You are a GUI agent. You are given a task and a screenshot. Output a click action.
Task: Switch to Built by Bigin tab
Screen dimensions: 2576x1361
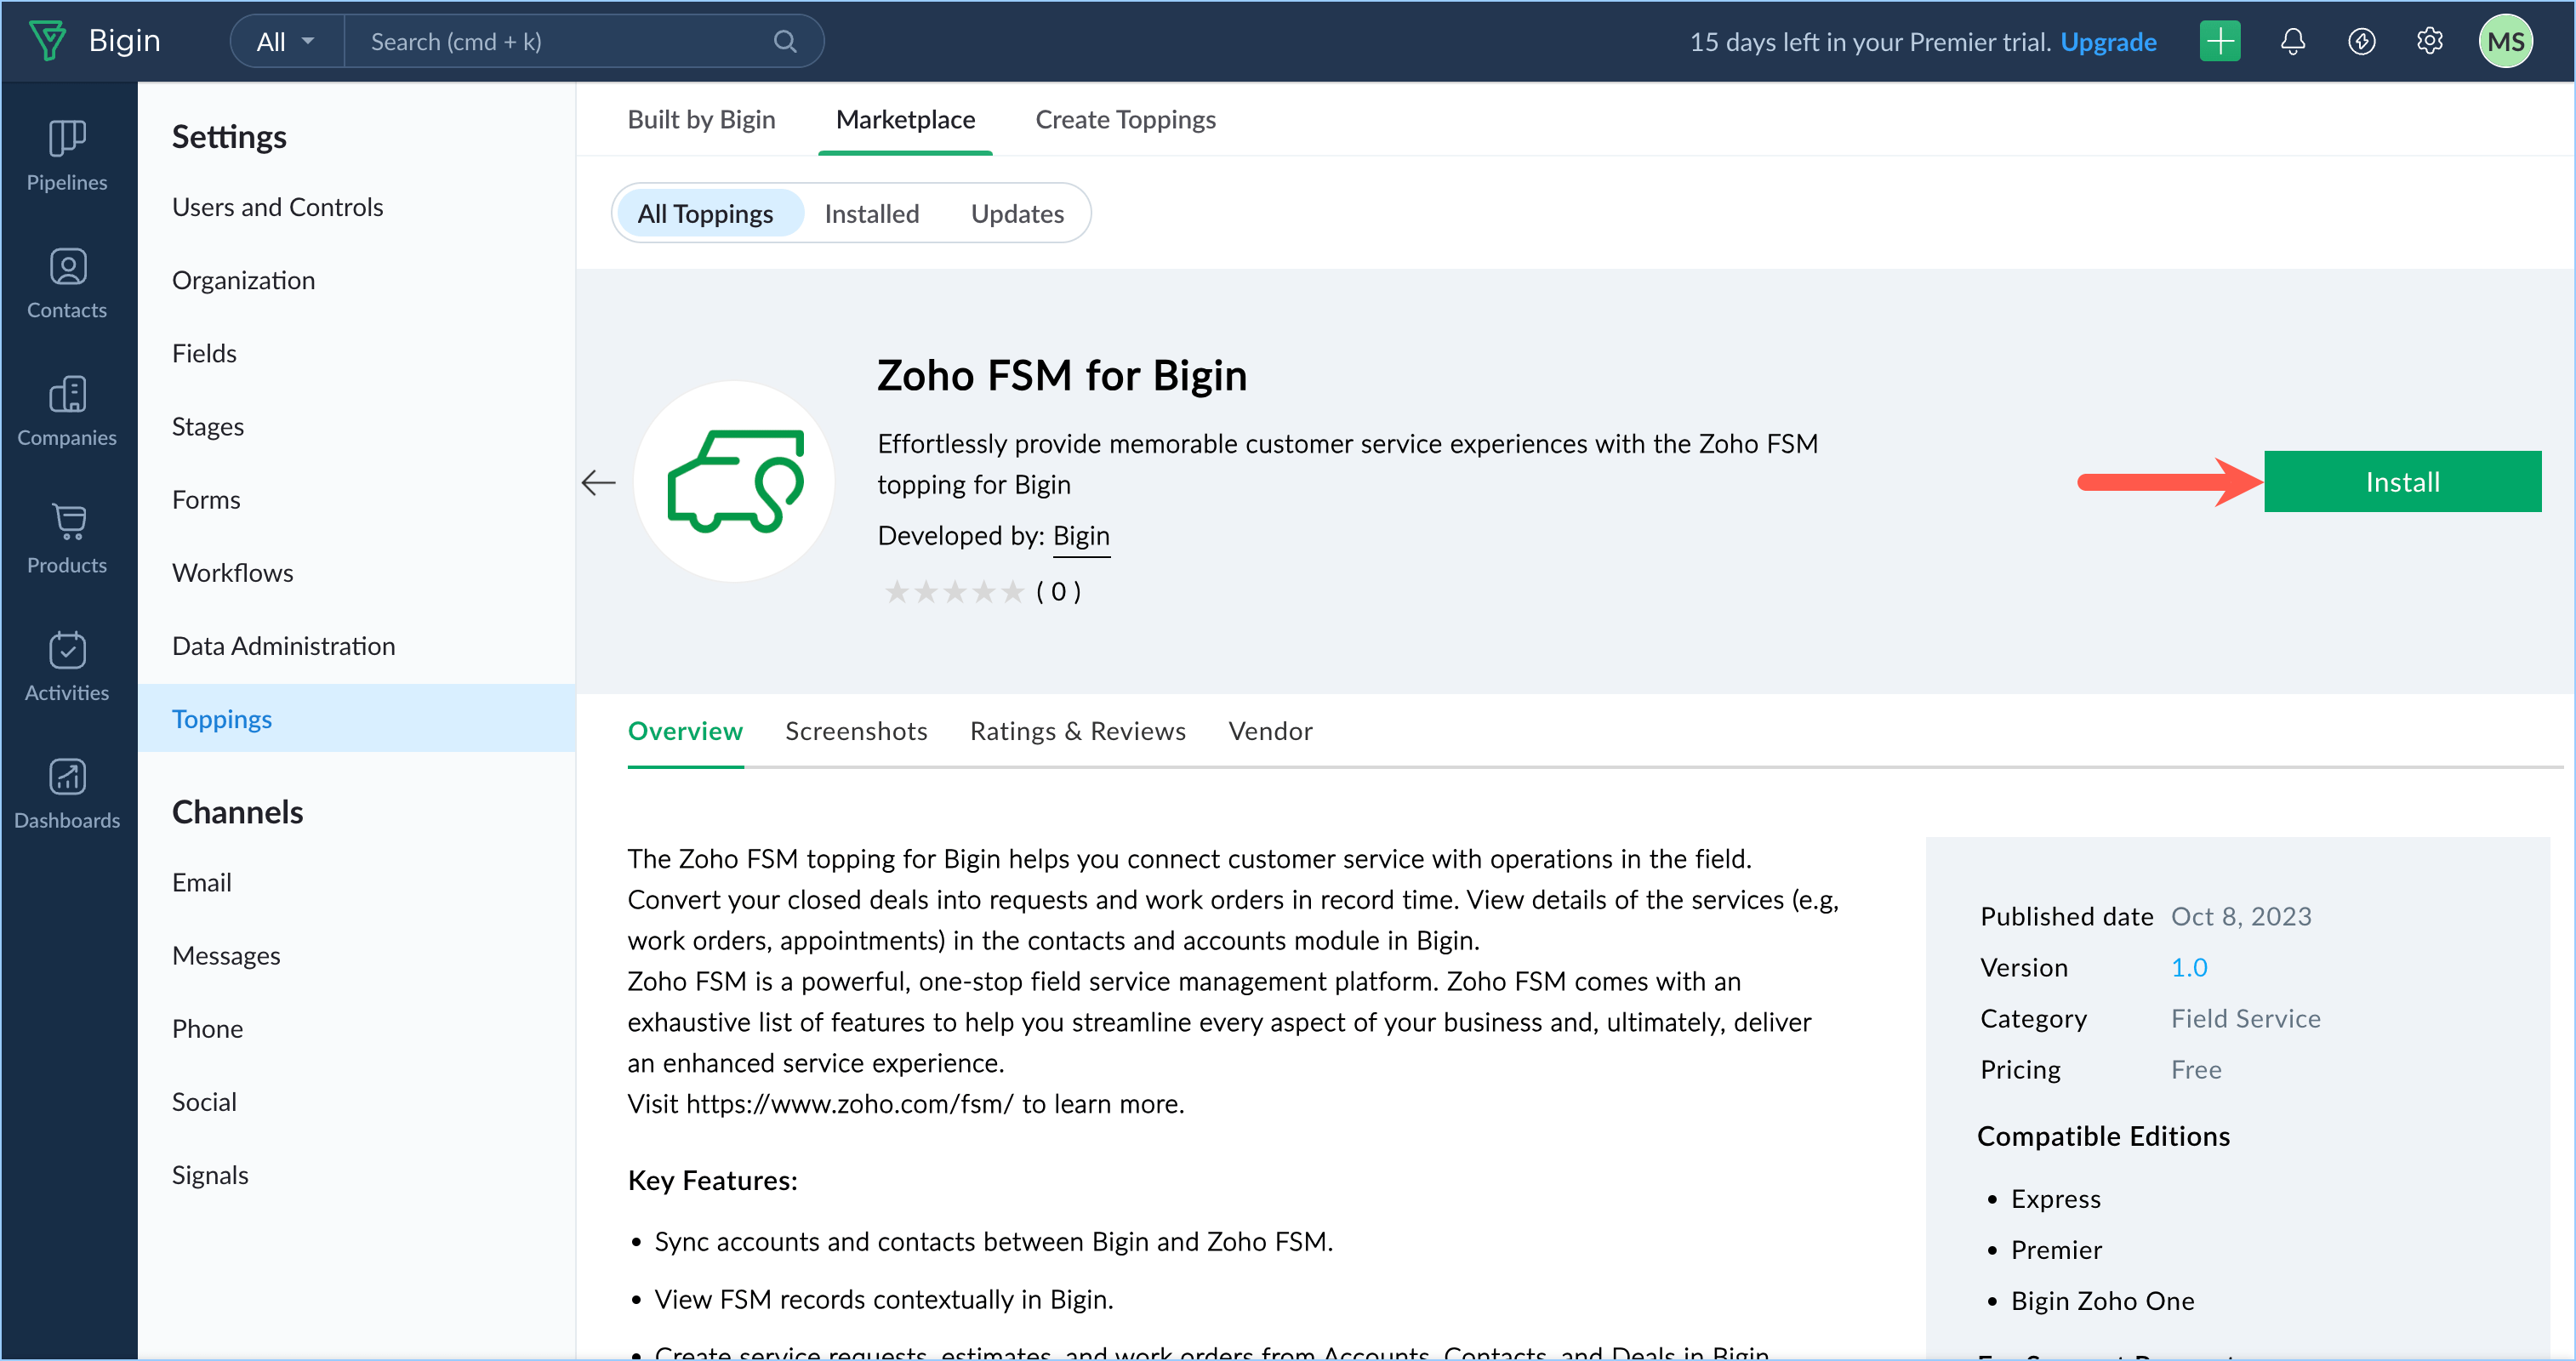pos(701,119)
